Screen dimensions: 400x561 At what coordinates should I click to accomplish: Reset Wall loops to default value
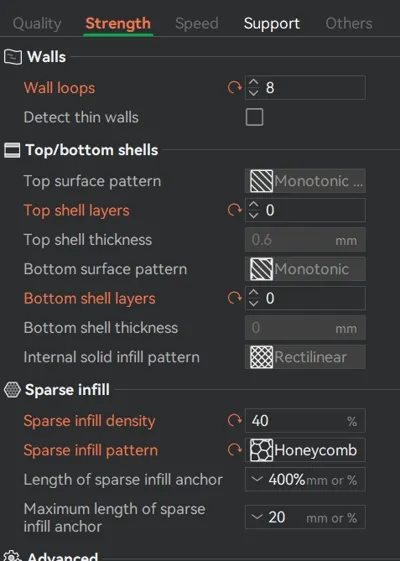pos(235,87)
